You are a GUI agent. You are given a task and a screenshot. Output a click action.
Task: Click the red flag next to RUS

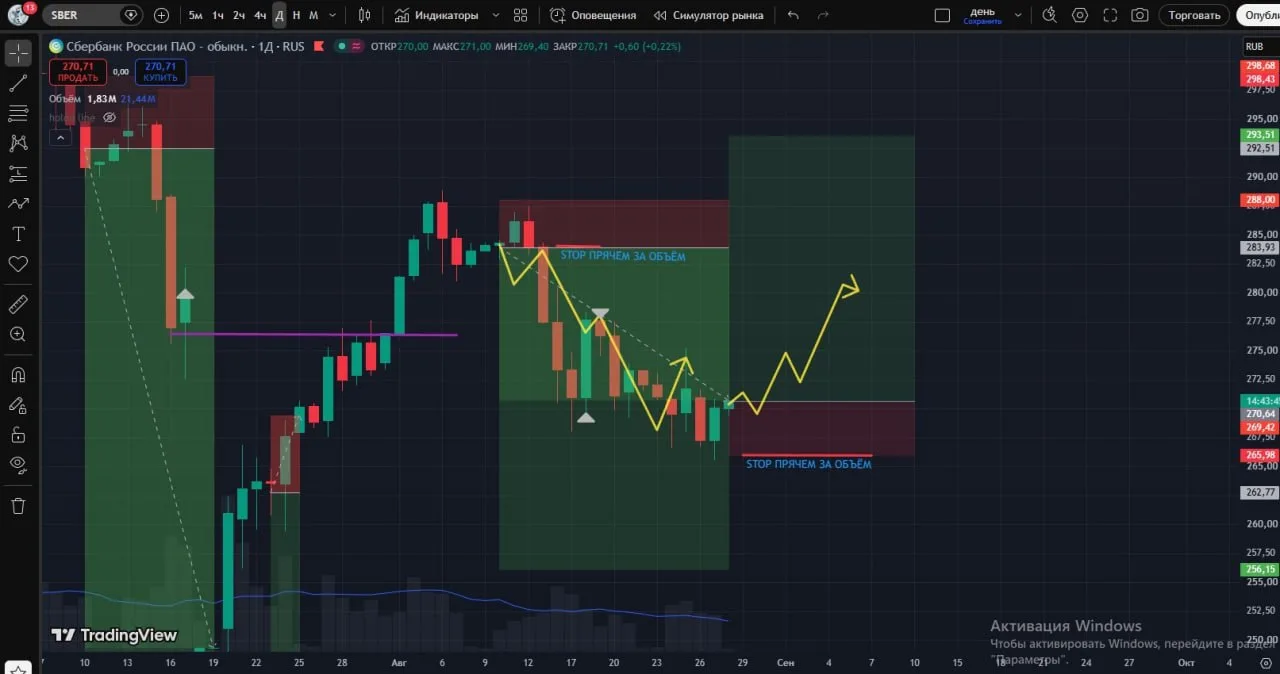318,46
